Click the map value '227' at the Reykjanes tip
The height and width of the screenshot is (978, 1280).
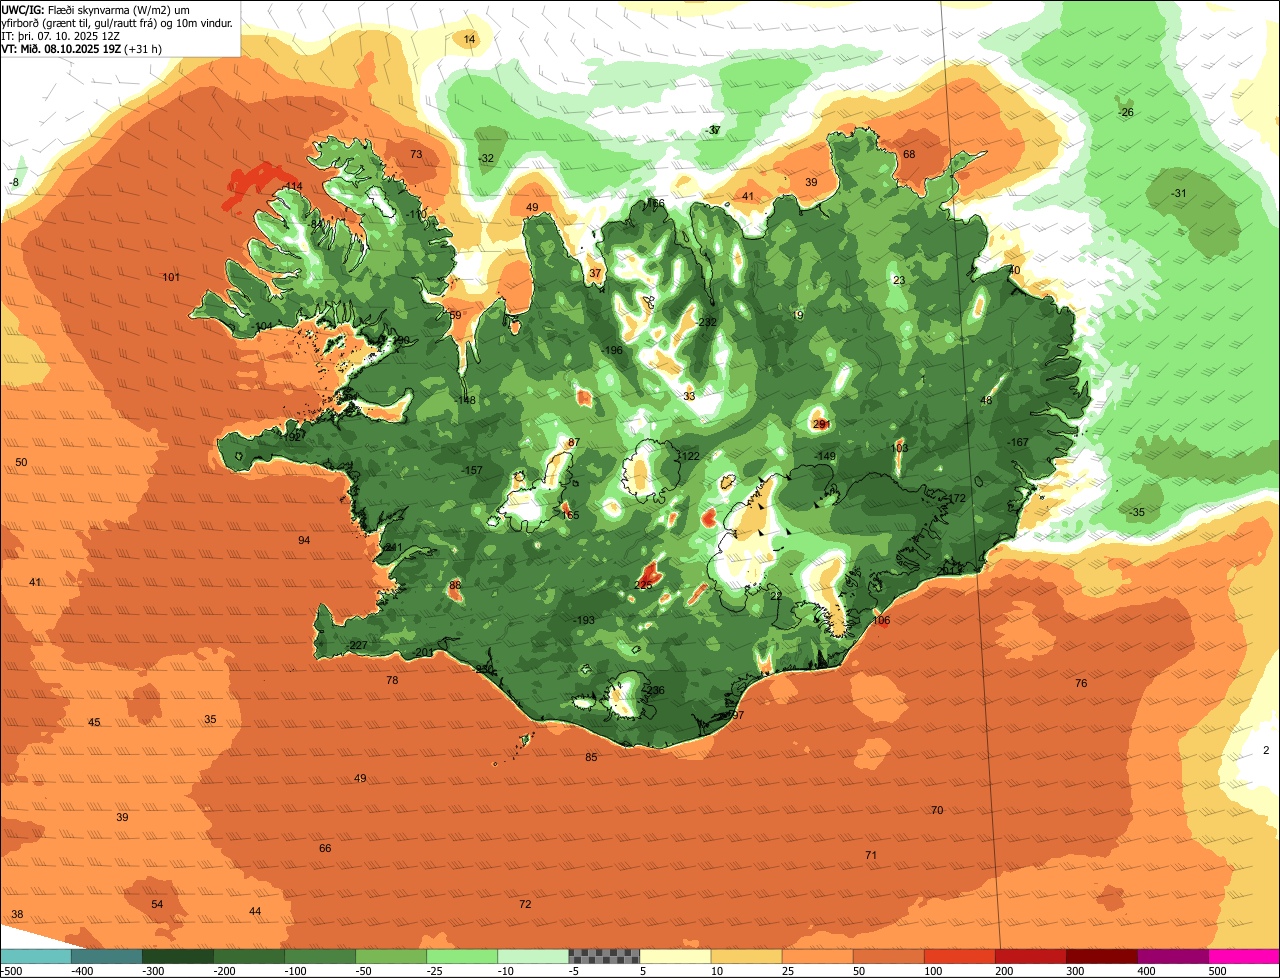tap(358, 645)
